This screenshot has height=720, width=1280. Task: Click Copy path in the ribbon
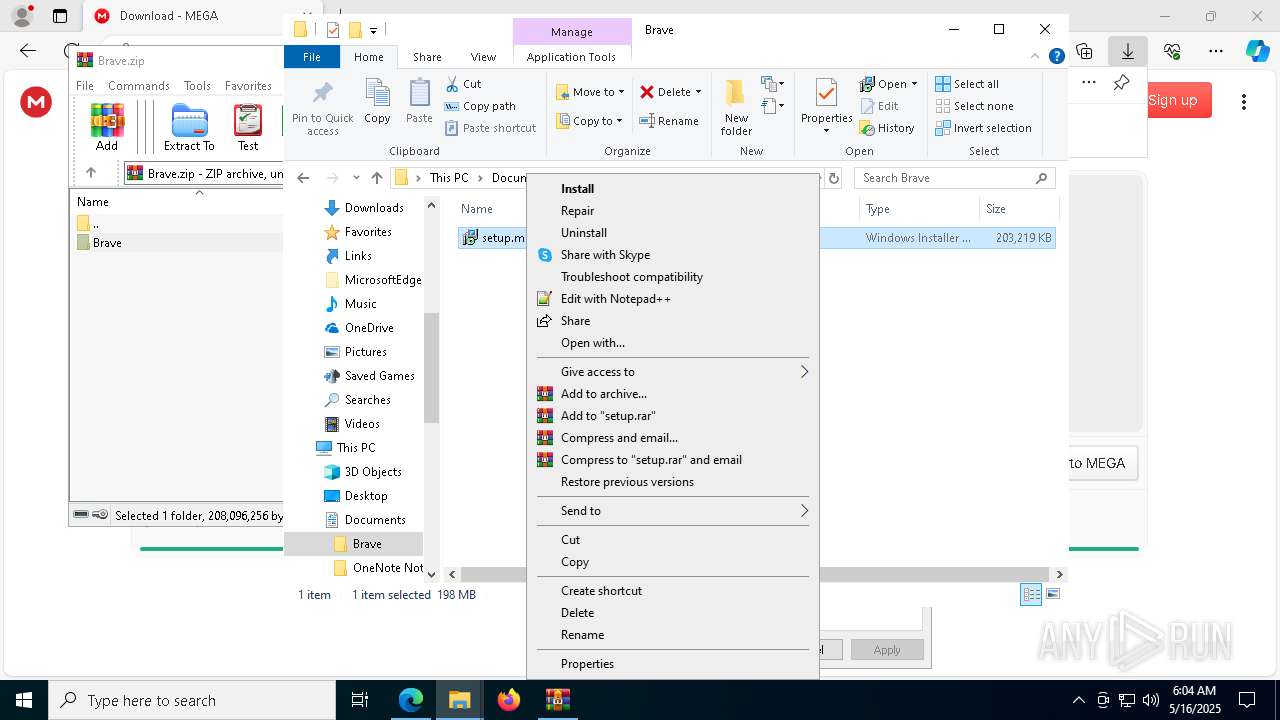pos(480,106)
